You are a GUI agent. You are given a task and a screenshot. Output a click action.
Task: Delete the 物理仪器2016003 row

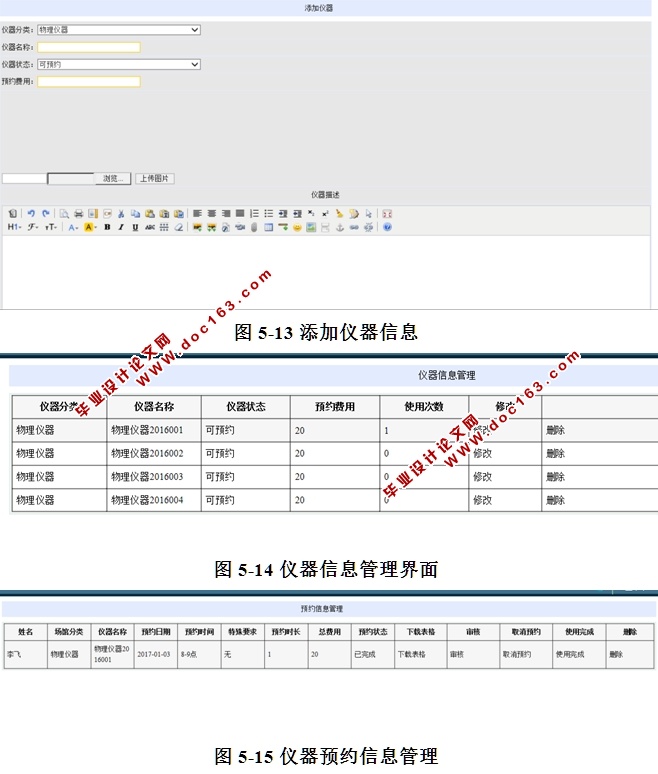[x=555, y=477]
